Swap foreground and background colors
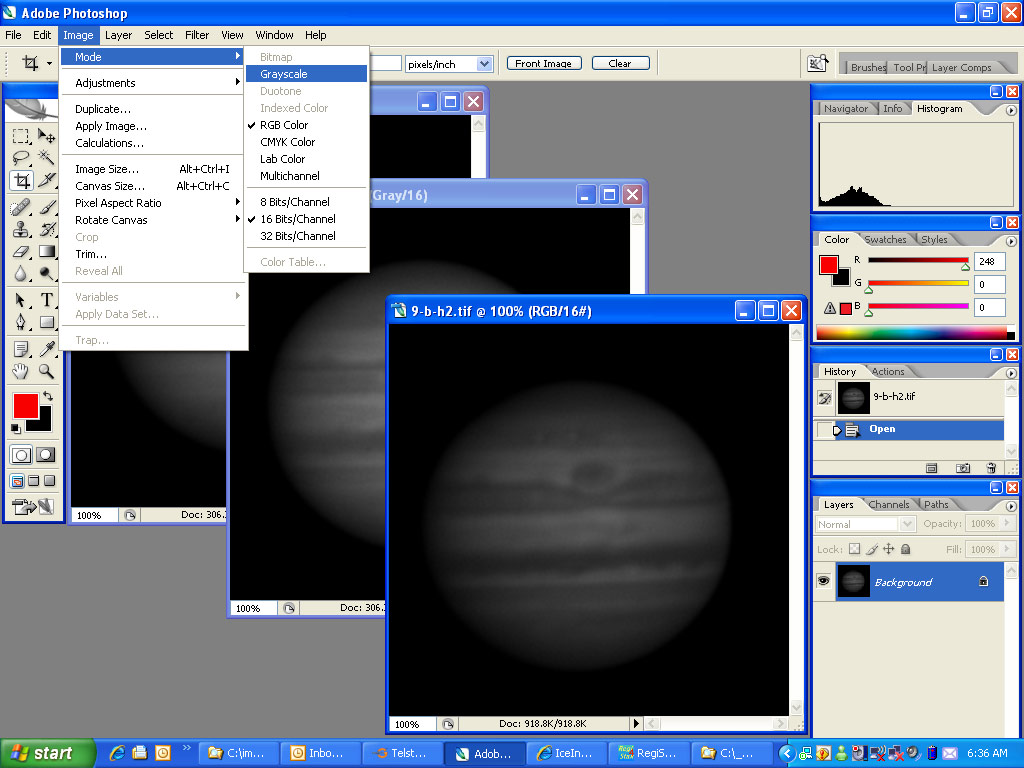 pyautogui.click(x=48, y=396)
